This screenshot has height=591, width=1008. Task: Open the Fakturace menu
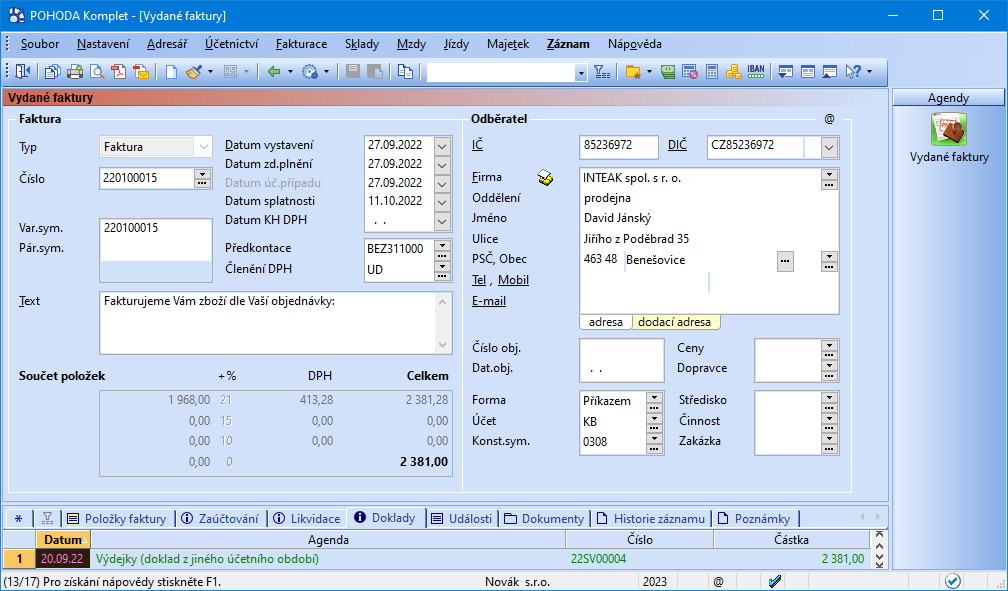pos(302,44)
